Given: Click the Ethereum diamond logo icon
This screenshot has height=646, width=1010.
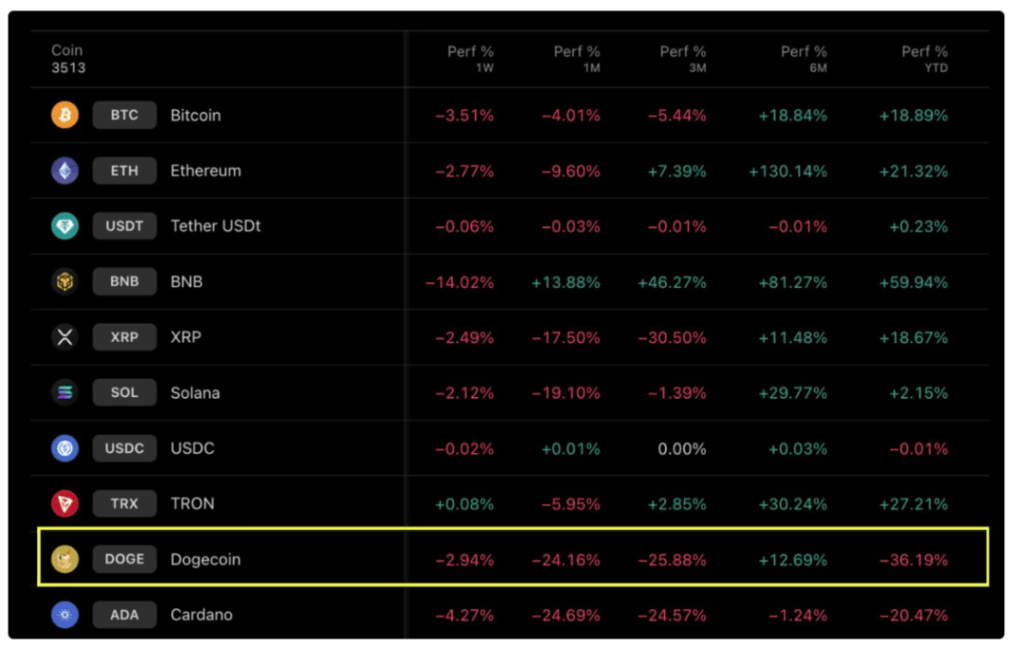Looking at the screenshot, I should coord(65,171).
